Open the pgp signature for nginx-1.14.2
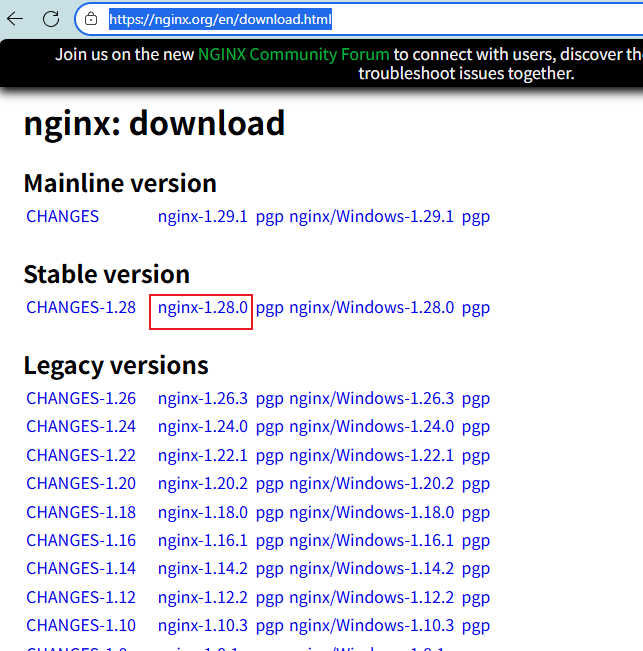 pyautogui.click(x=269, y=569)
